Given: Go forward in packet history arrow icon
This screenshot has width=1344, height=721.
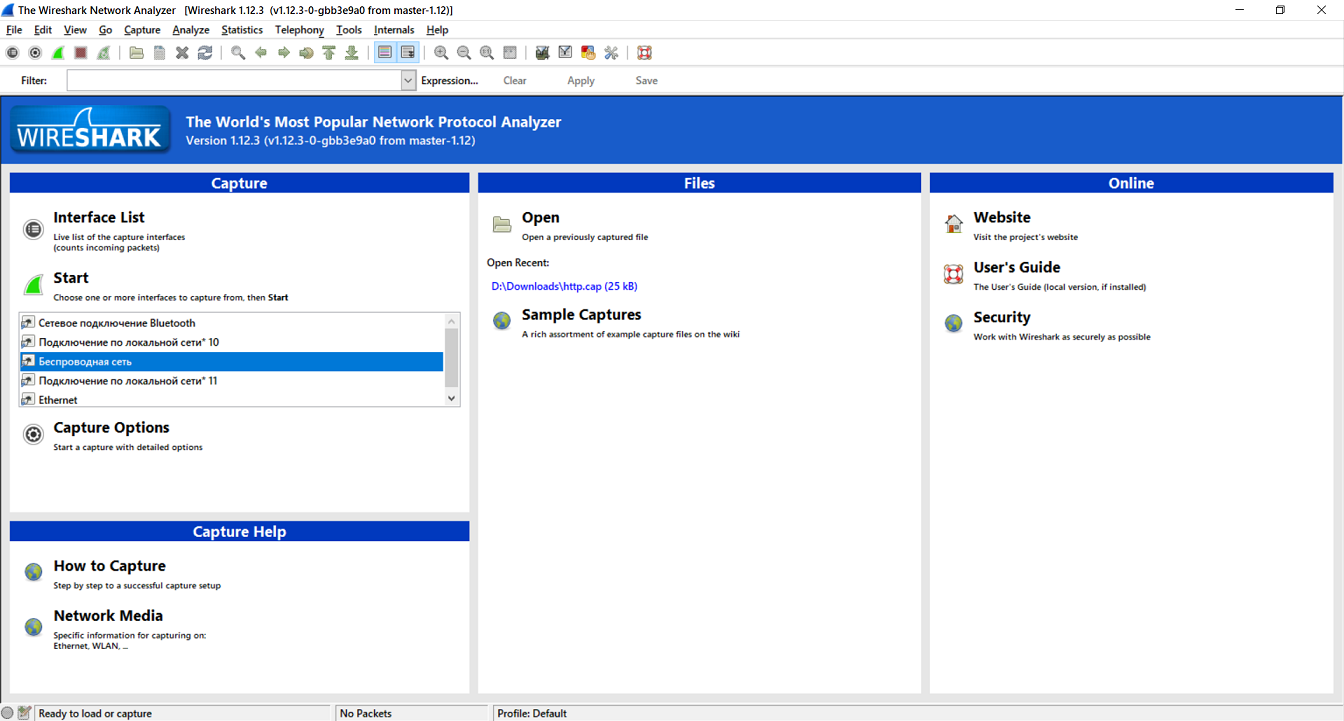Looking at the screenshot, I should pos(284,53).
